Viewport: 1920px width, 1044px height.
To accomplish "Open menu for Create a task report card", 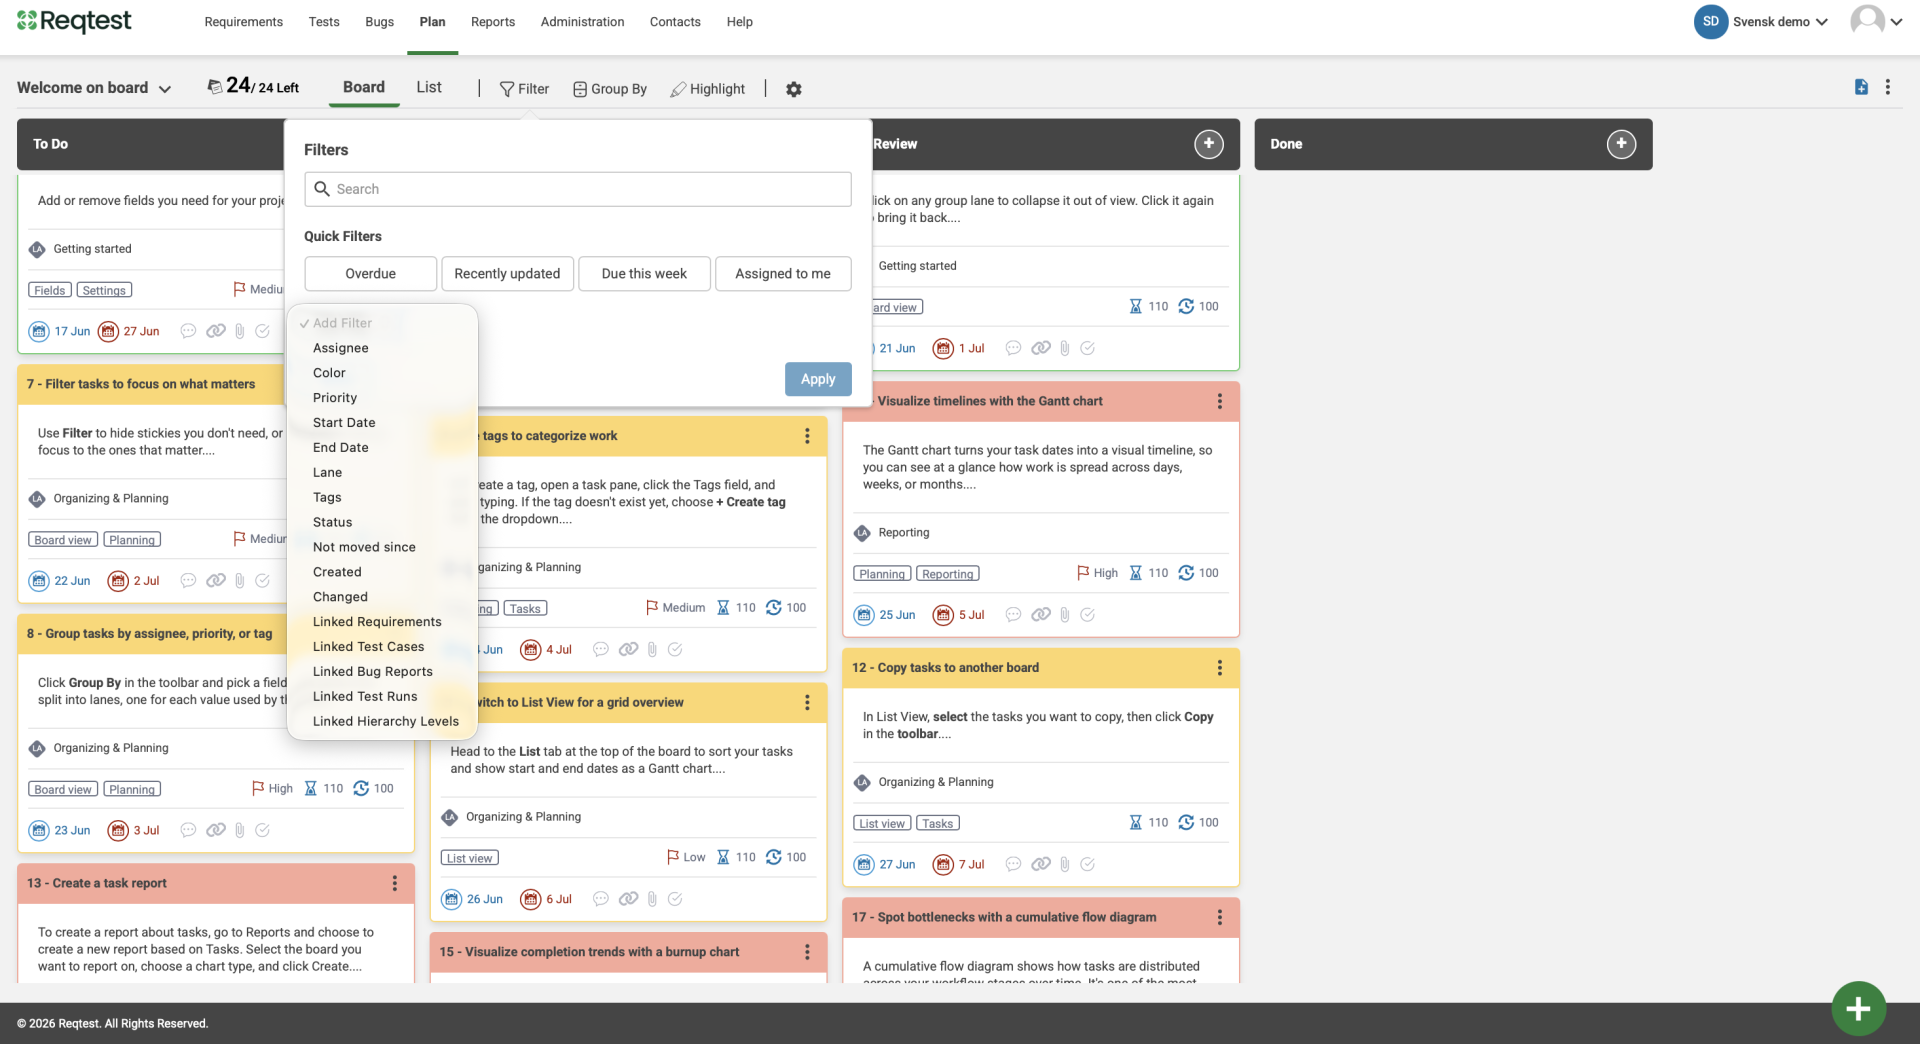I will pyautogui.click(x=395, y=883).
